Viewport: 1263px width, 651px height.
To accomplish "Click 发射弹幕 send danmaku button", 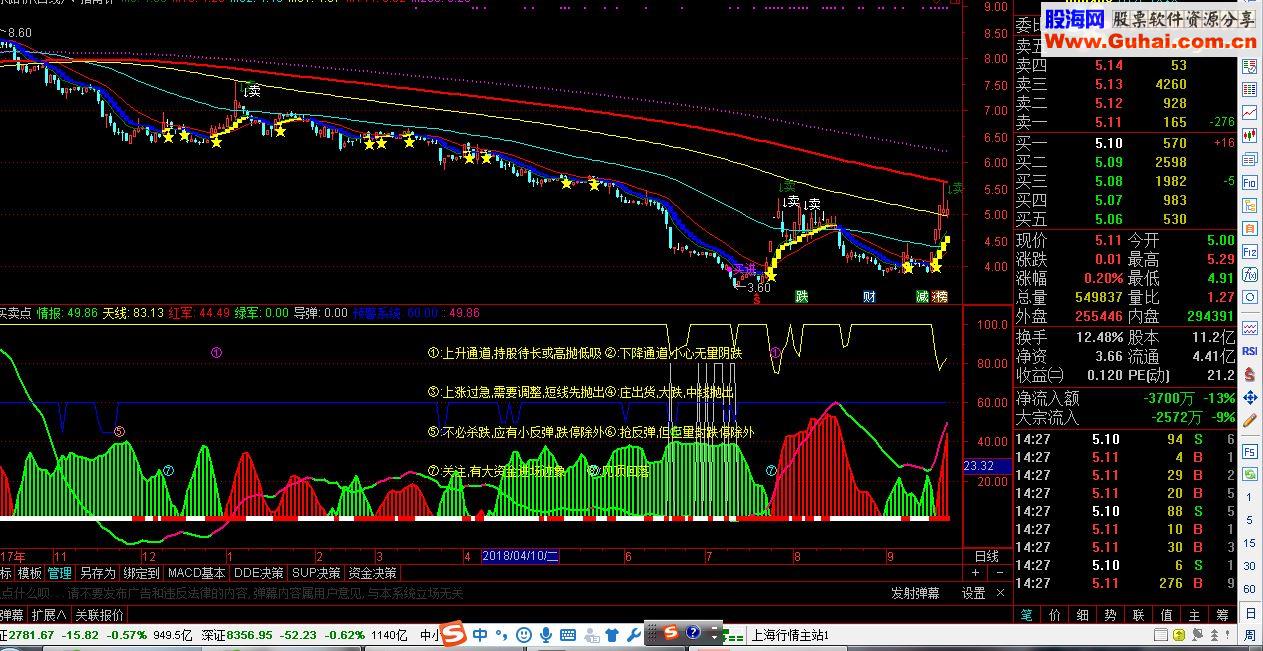I will (x=916, y=594).
